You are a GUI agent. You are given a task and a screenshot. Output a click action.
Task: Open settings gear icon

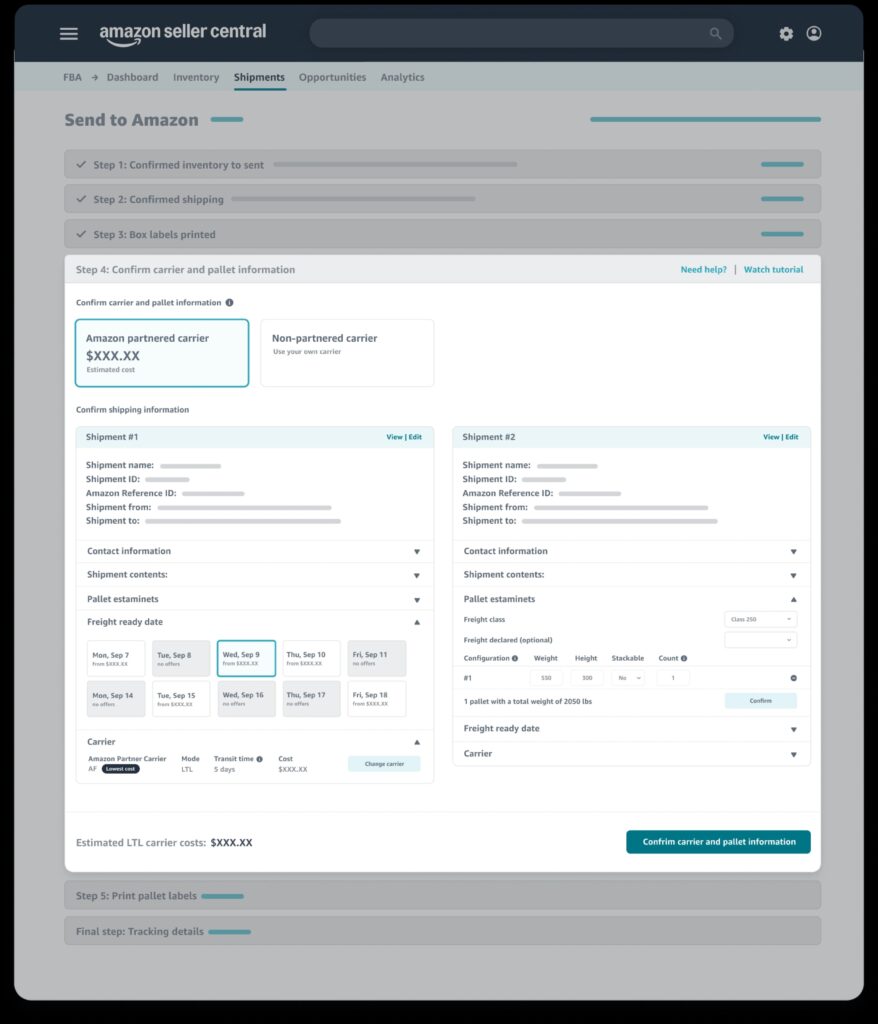[786, 33]
